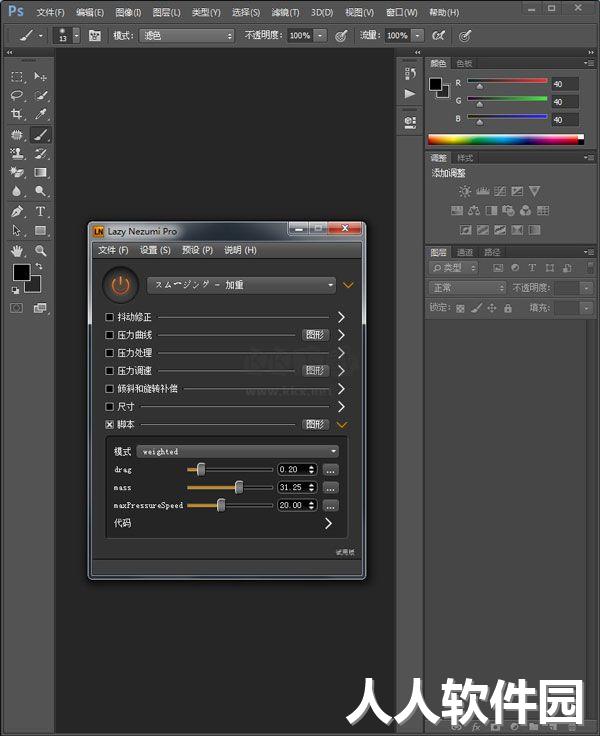The width and height of the screenshot is (600, 736).
Task: Open the flow 100% dropdown arrow
Action: 417,36
